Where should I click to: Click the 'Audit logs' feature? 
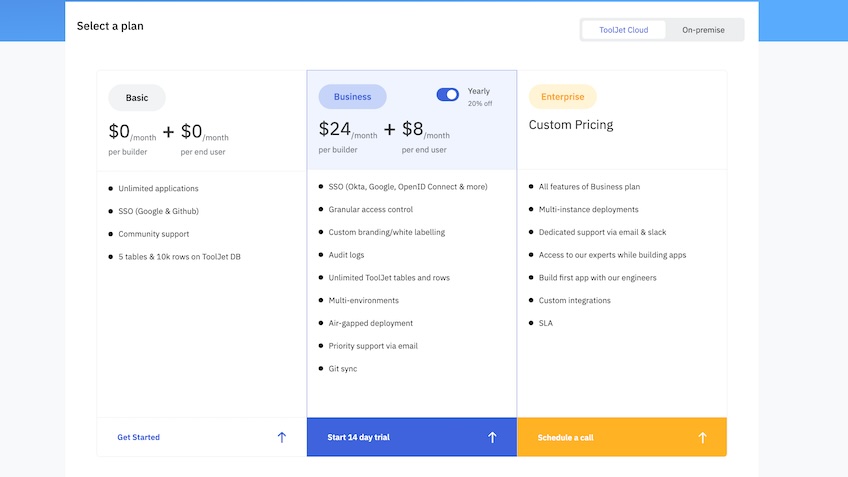click(x=346, y=255)
